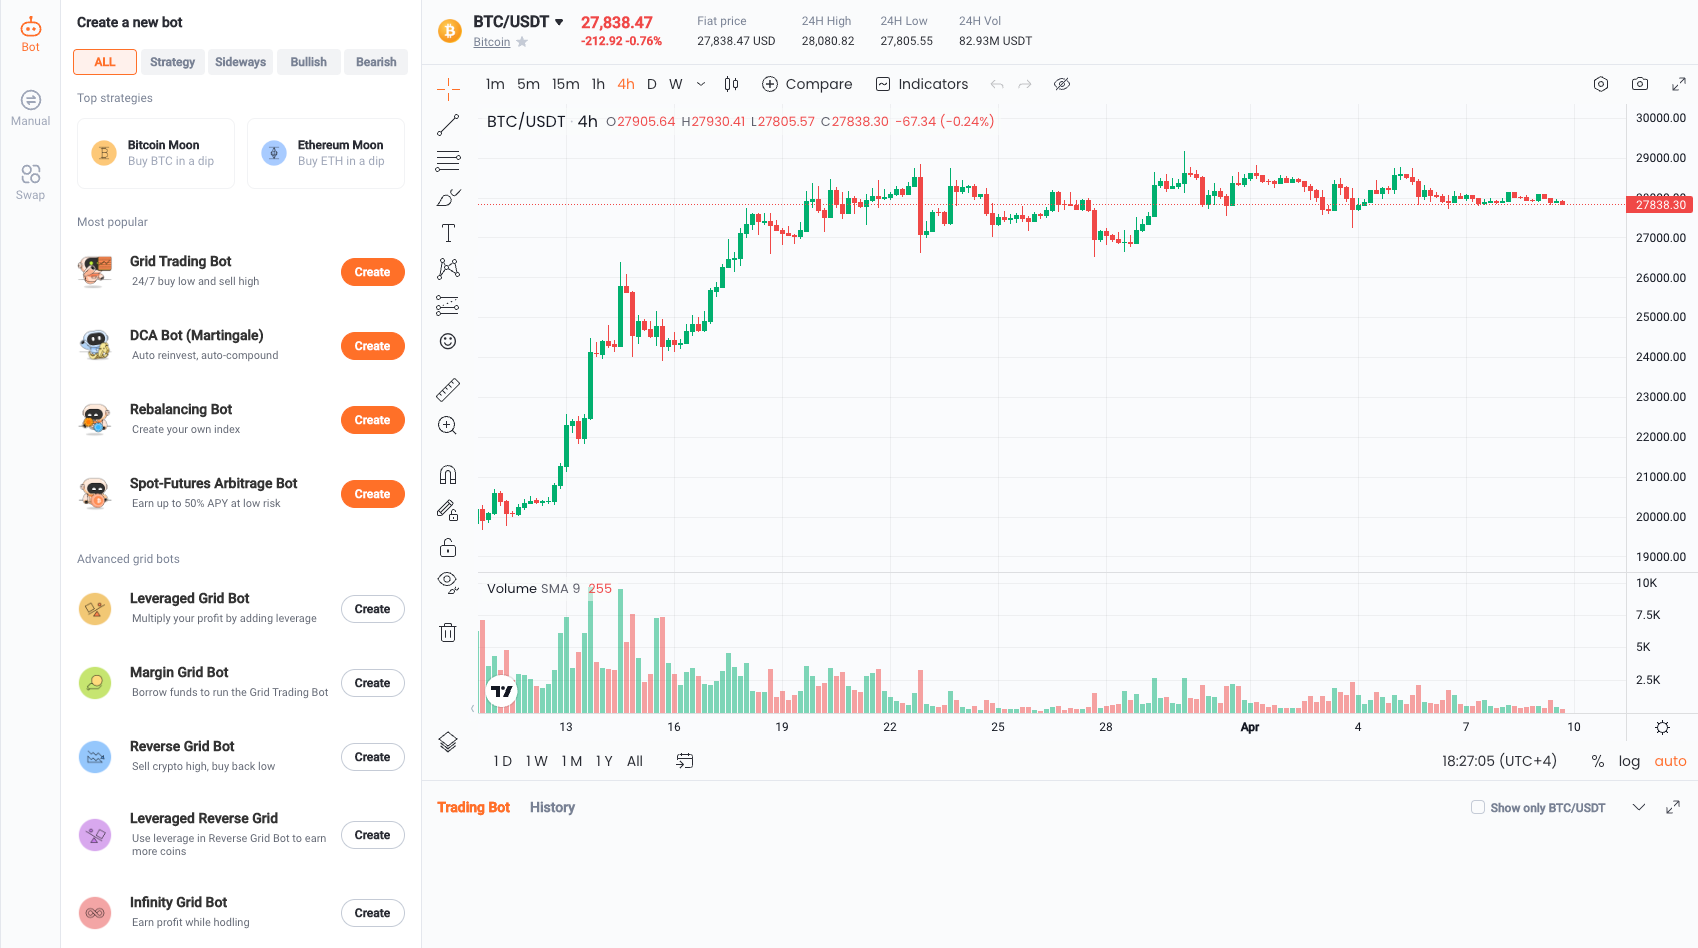Select the trend line drawing tool
Viewport: 1698px width, 948px height.
click(x=448, y=125)
